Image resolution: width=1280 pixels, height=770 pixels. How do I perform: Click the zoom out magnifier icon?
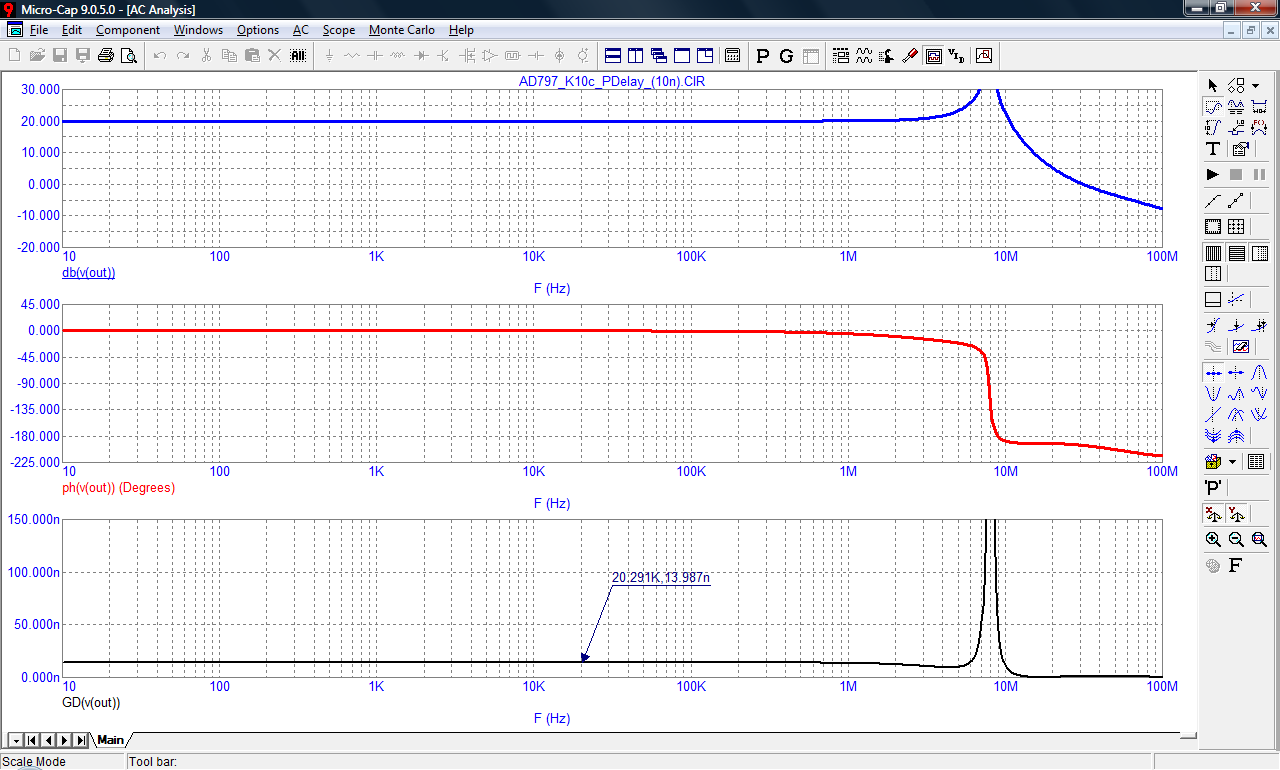1236,539
